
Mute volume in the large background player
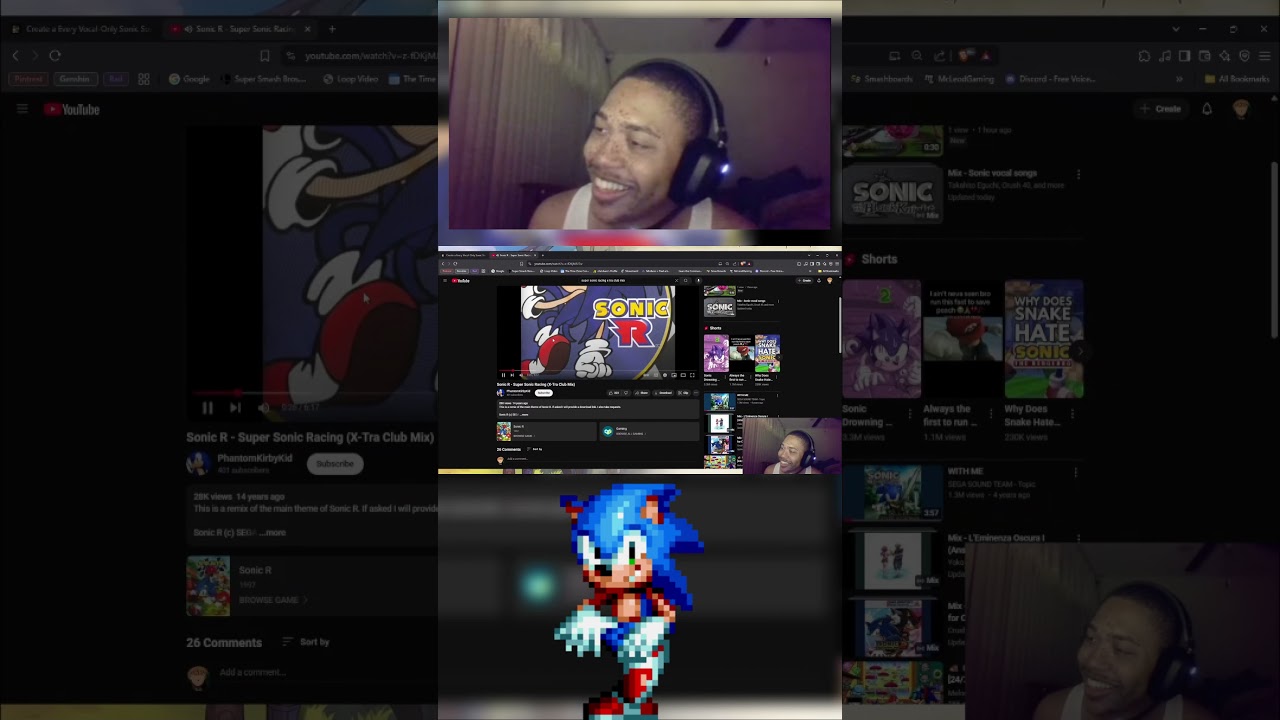coord(264,407)
